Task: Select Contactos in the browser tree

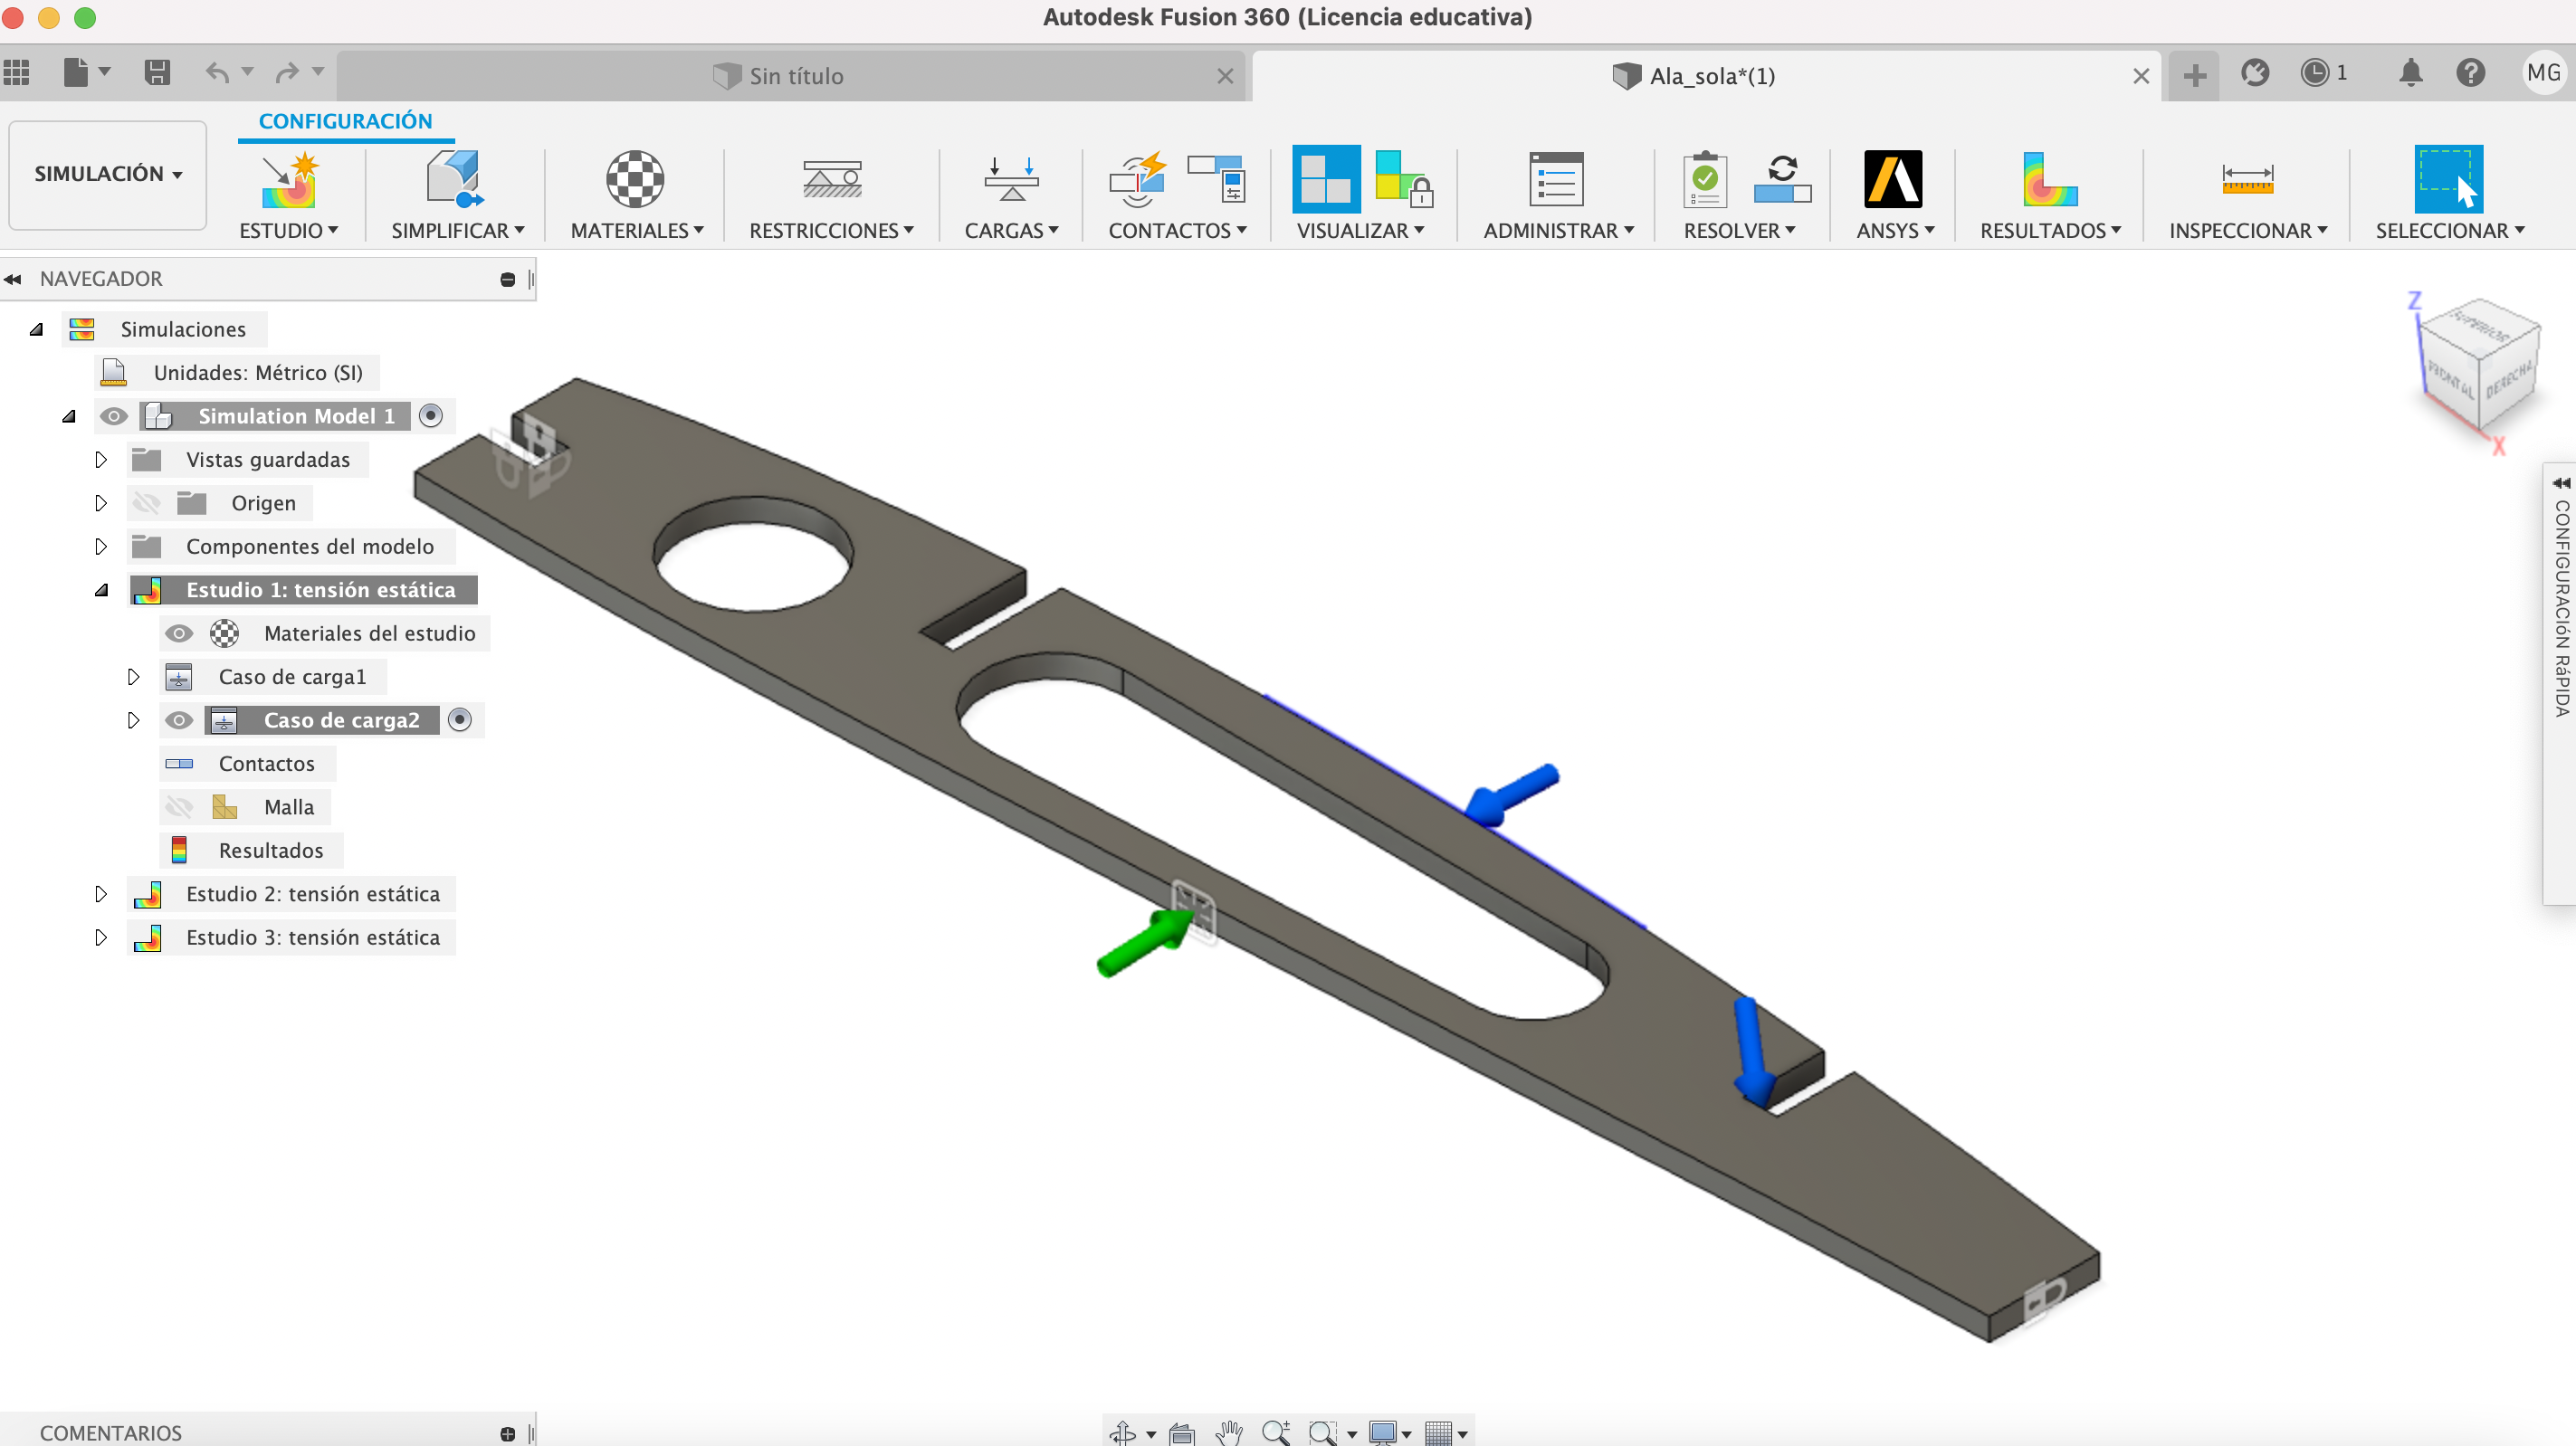Action: 266,763
